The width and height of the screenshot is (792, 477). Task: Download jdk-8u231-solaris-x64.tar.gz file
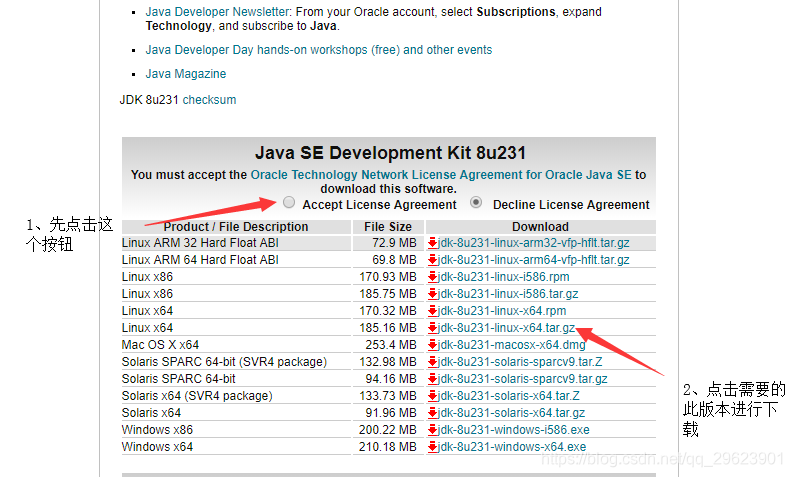coord(511,413)
